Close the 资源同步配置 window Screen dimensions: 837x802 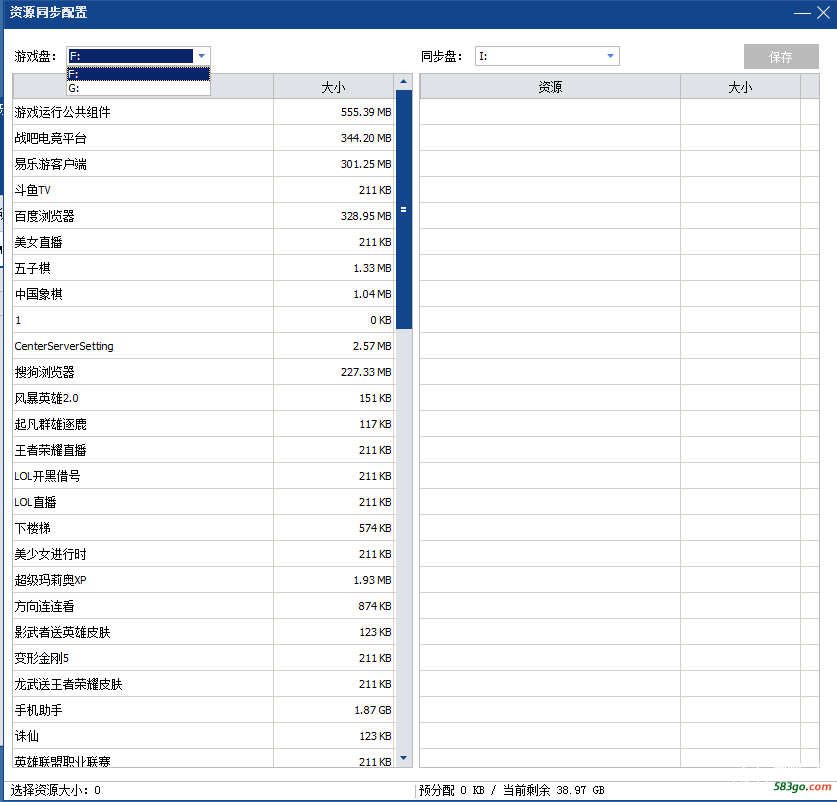(823, 13)
